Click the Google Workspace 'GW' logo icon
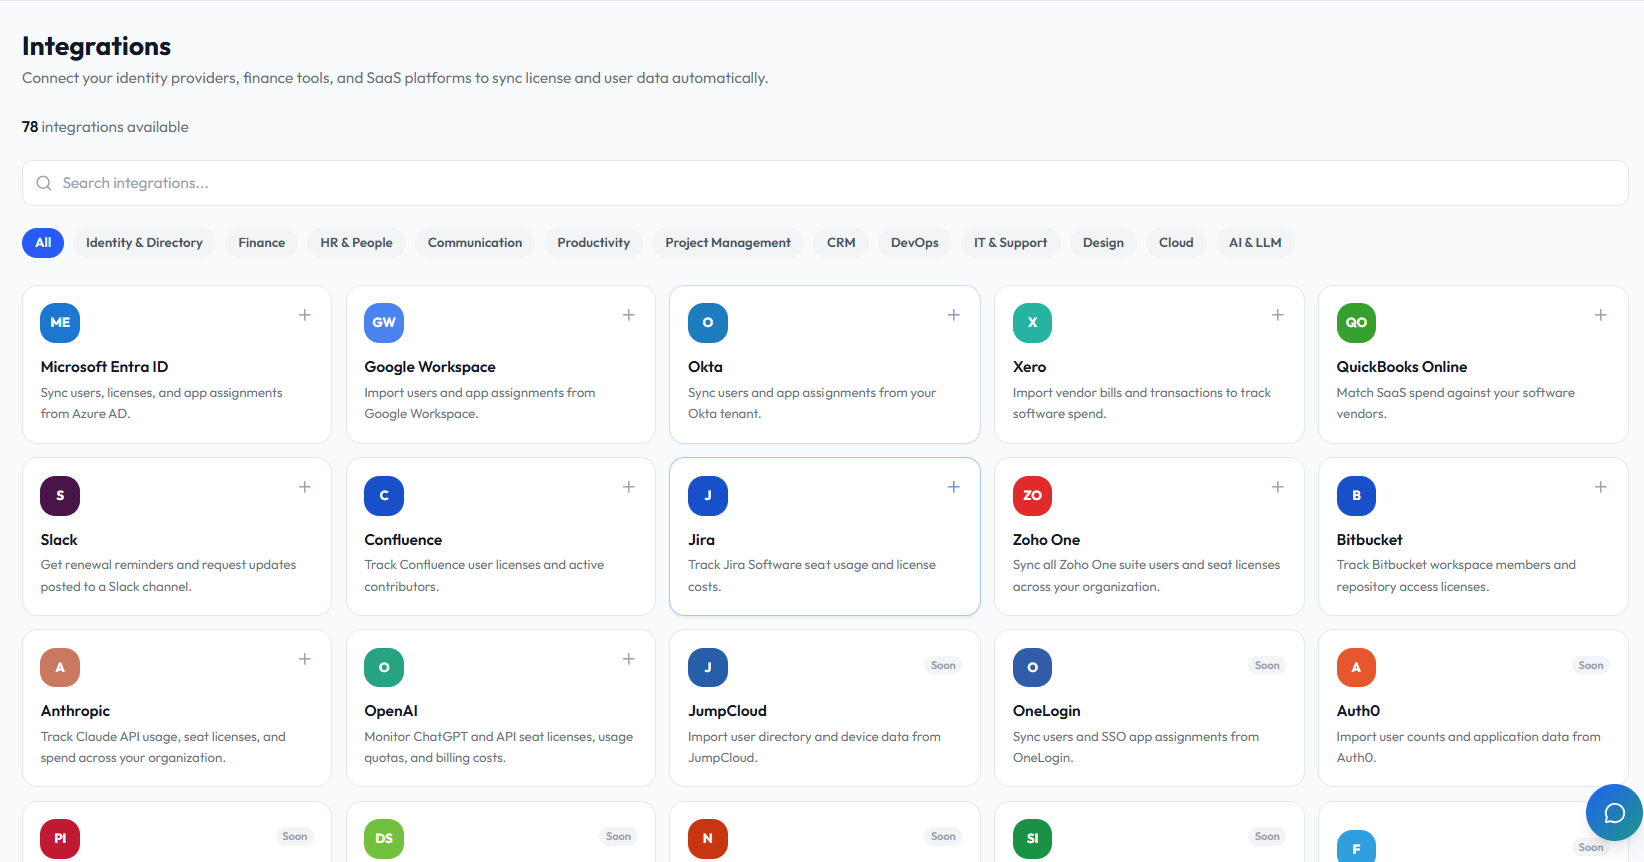The height and width of the screenshot is (862, 1644). 384,323
